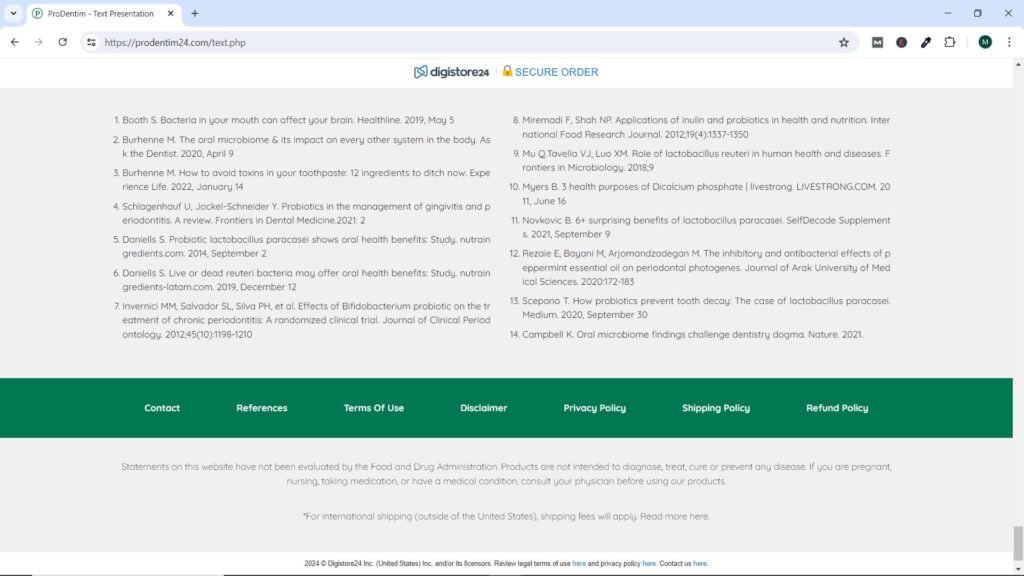1024x576 pixels.
Task: Click the Digistore24 logo
Action: tap(450, 72)
